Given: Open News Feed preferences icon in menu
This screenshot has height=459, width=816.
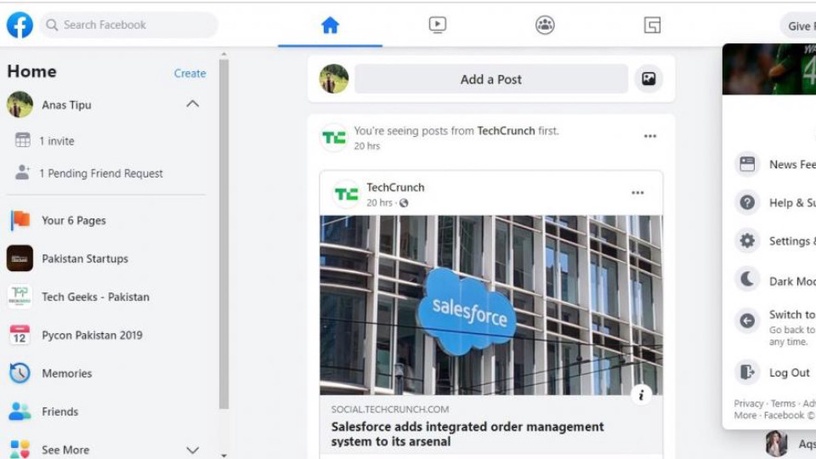Looking at the screenshot, I should pyautogui.click(x=747, y=164).
